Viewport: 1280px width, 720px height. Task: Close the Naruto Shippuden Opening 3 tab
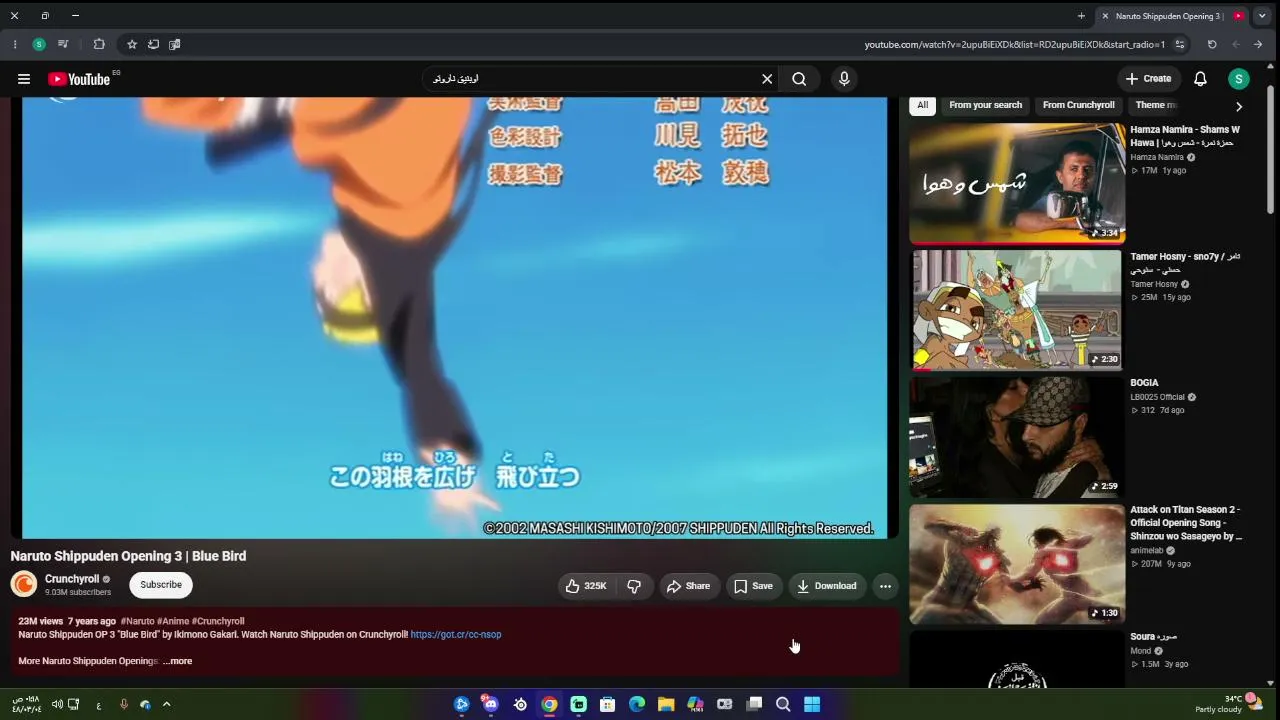[x=1104, y=16]
